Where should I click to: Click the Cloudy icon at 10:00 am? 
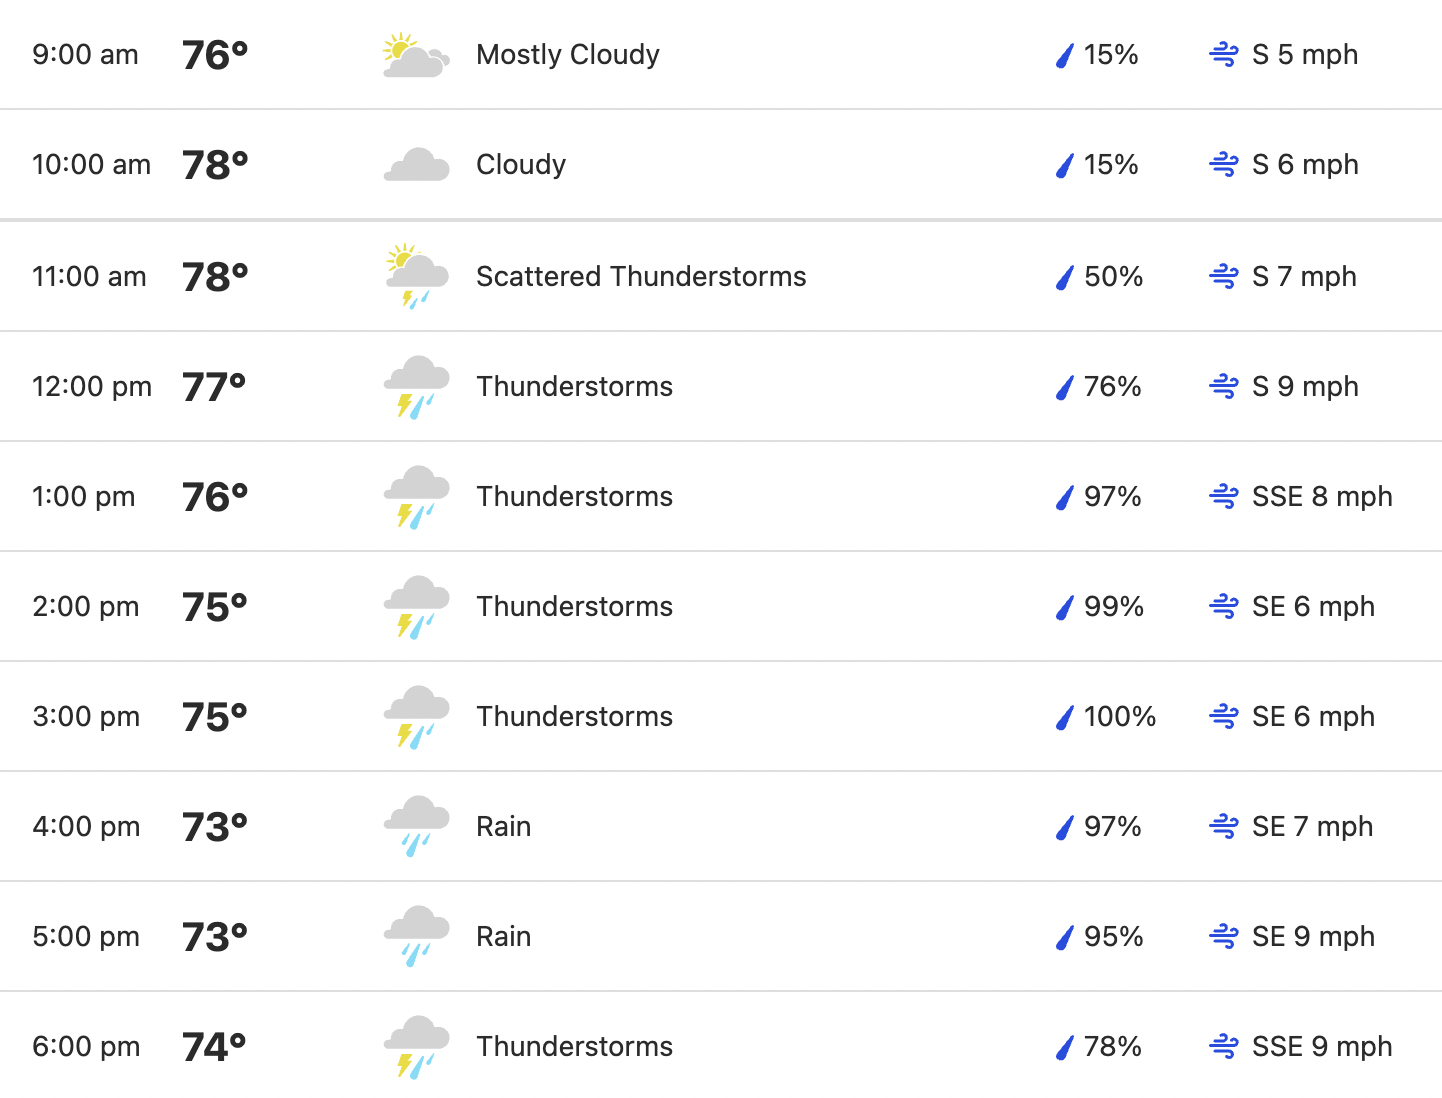[x=416, y=165]
